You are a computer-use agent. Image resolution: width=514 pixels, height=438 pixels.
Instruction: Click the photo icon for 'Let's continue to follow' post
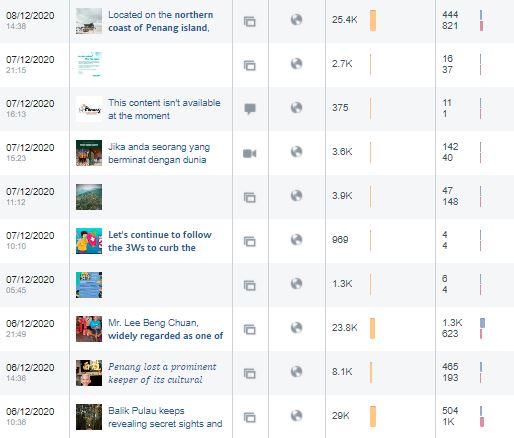point(250,241)
